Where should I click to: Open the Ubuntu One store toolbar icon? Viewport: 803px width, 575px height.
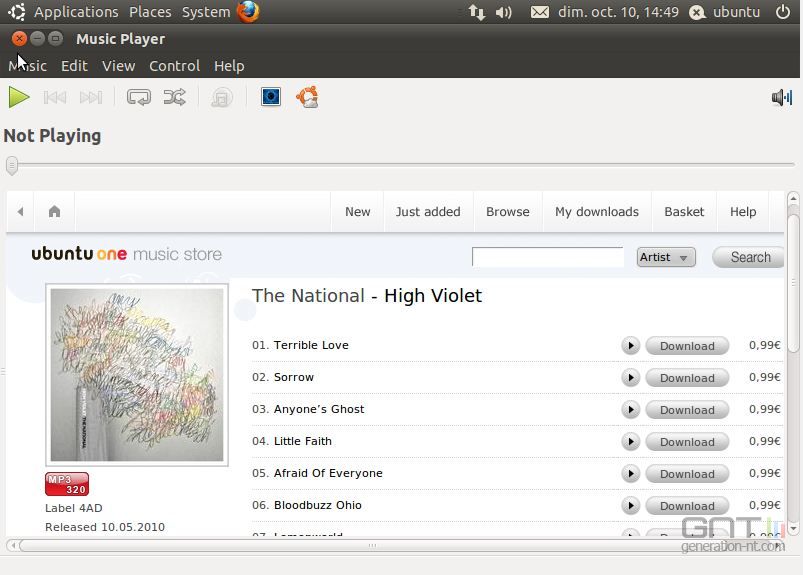click(307, 97)
